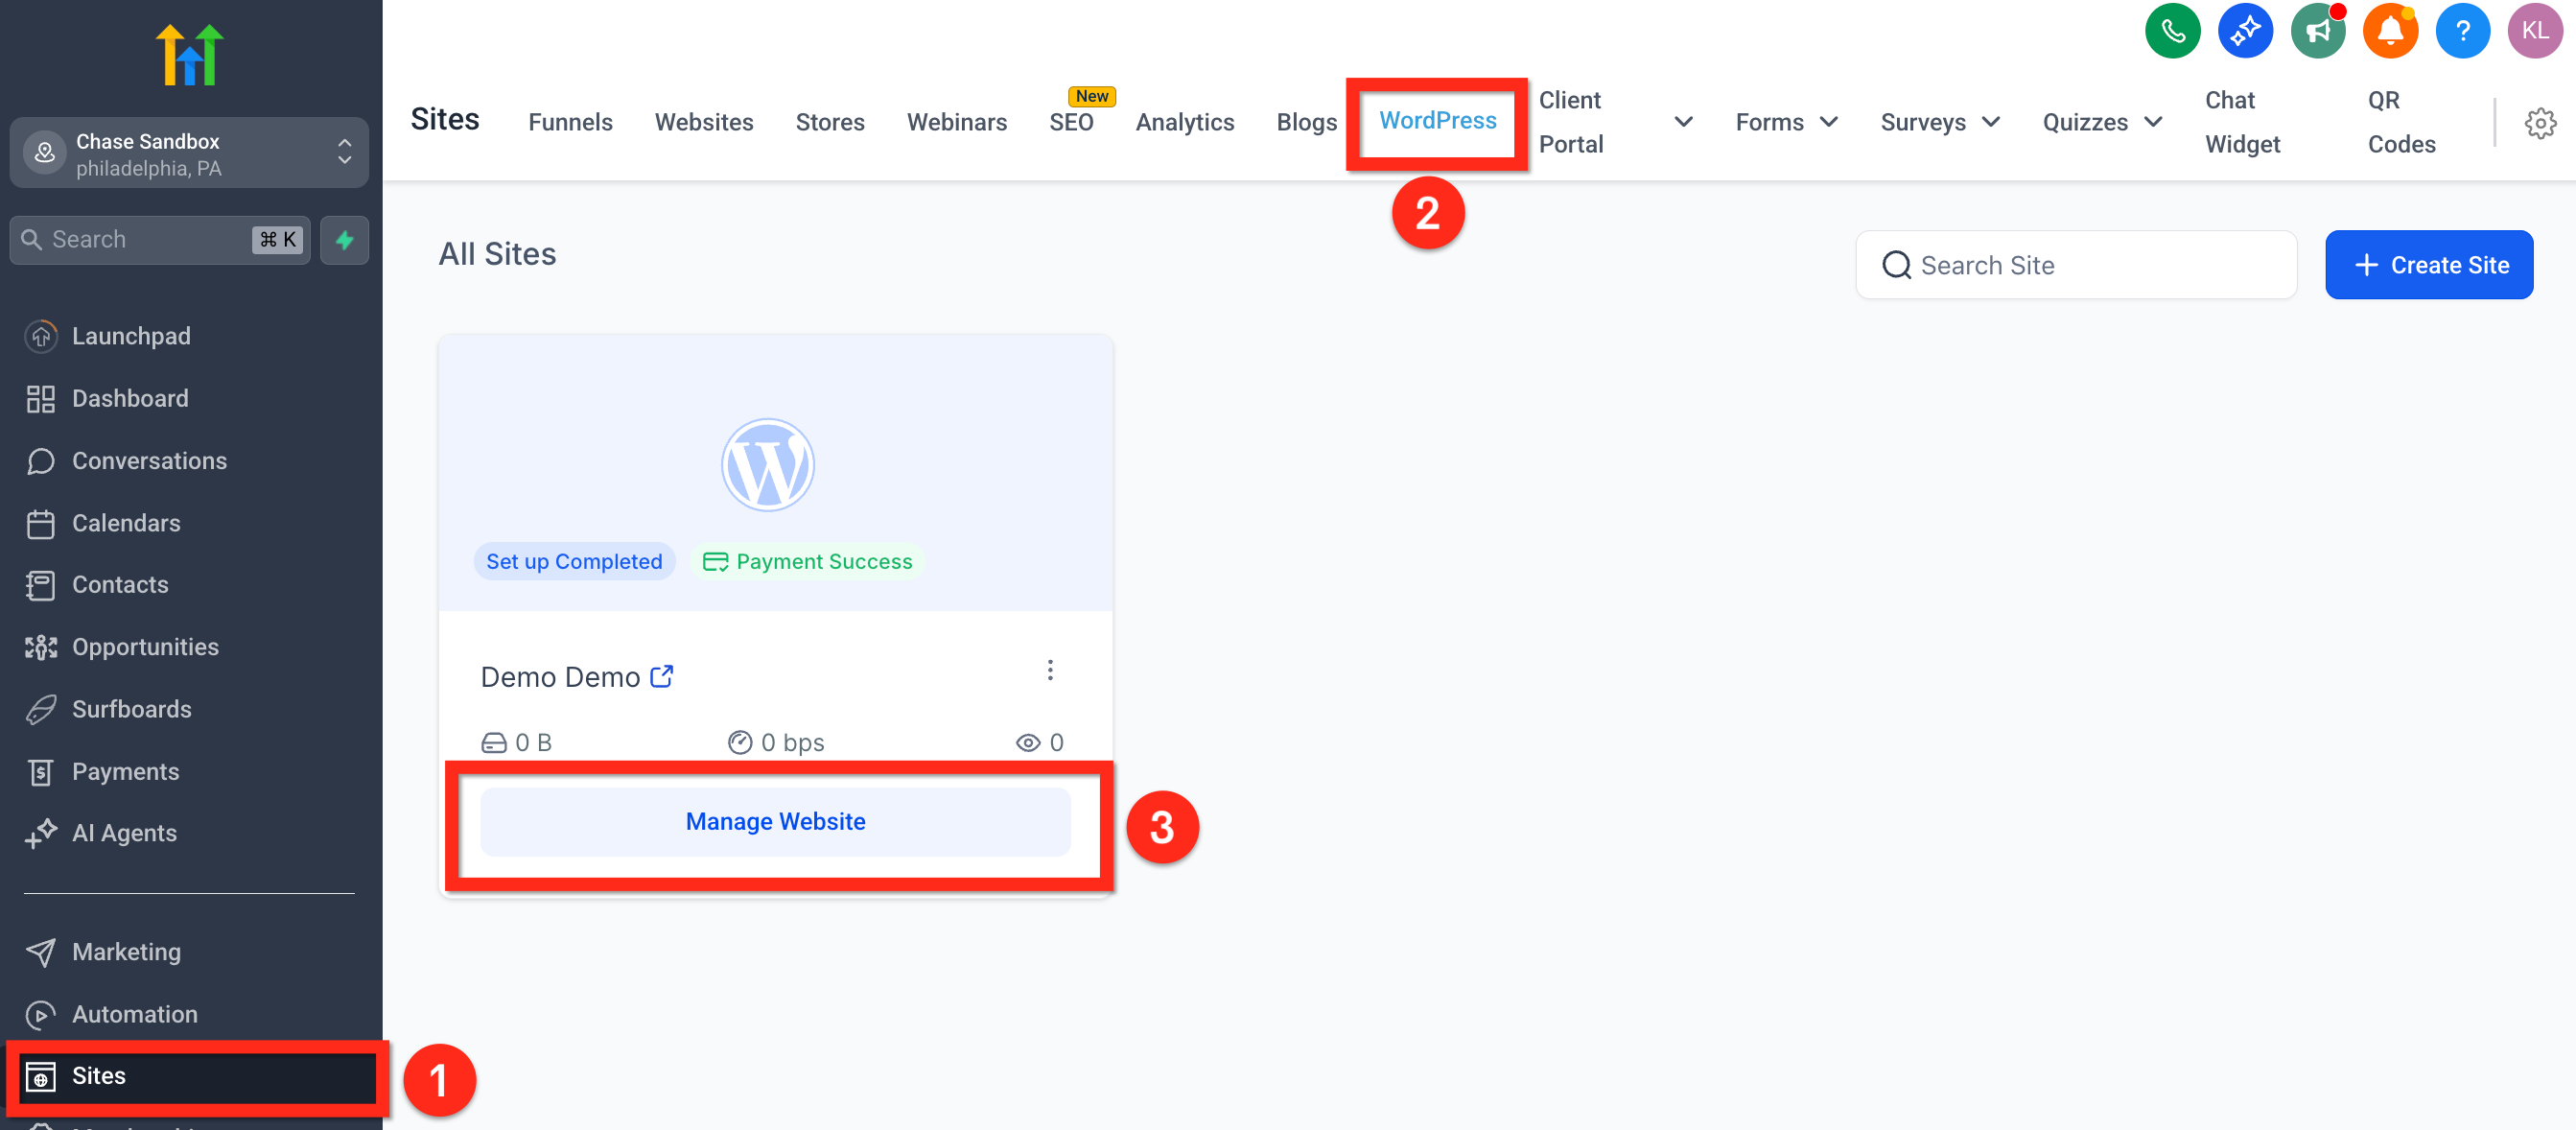Screen dimensions: 2576x1130
Task: Open Conversations in the sidebar
Action: [x=149, y=461]
